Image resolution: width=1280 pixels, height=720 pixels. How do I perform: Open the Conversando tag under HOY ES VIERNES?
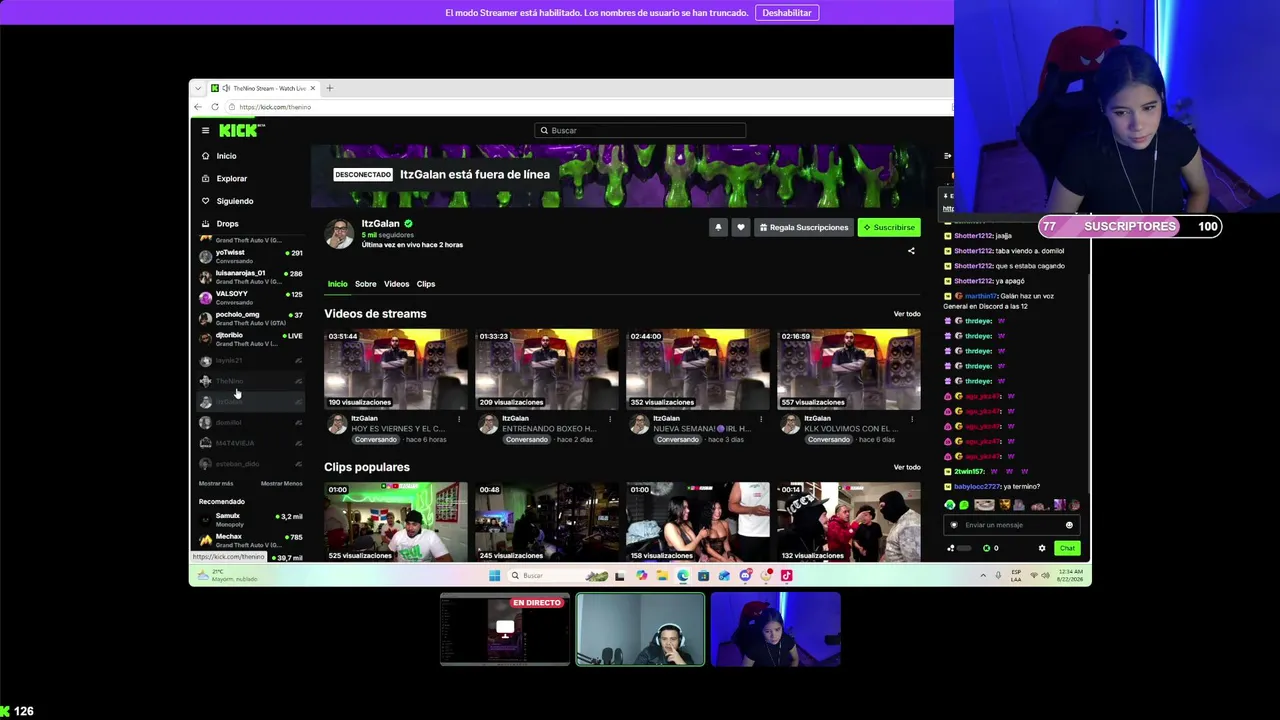click(x=375, y=440)
